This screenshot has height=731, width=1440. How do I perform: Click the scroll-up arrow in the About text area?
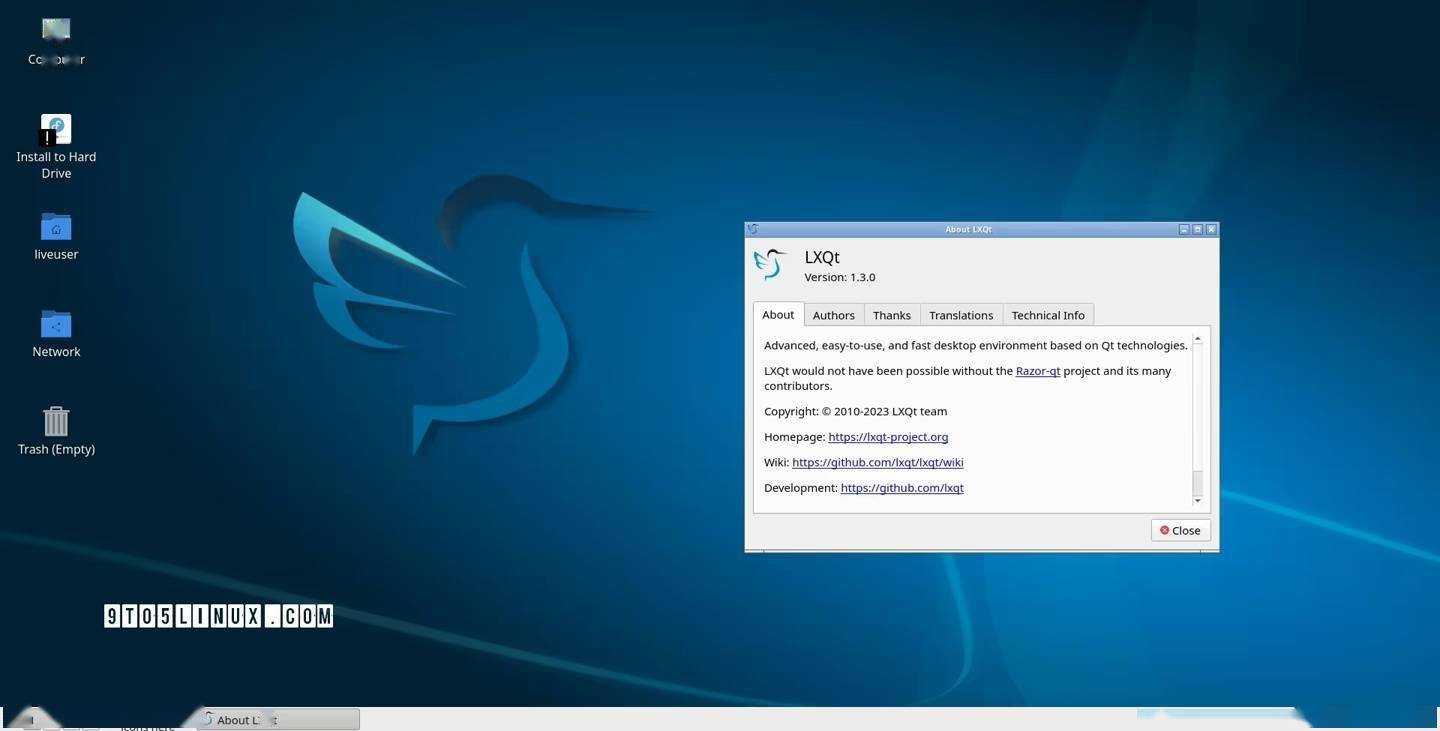(x=1198, y=340)
